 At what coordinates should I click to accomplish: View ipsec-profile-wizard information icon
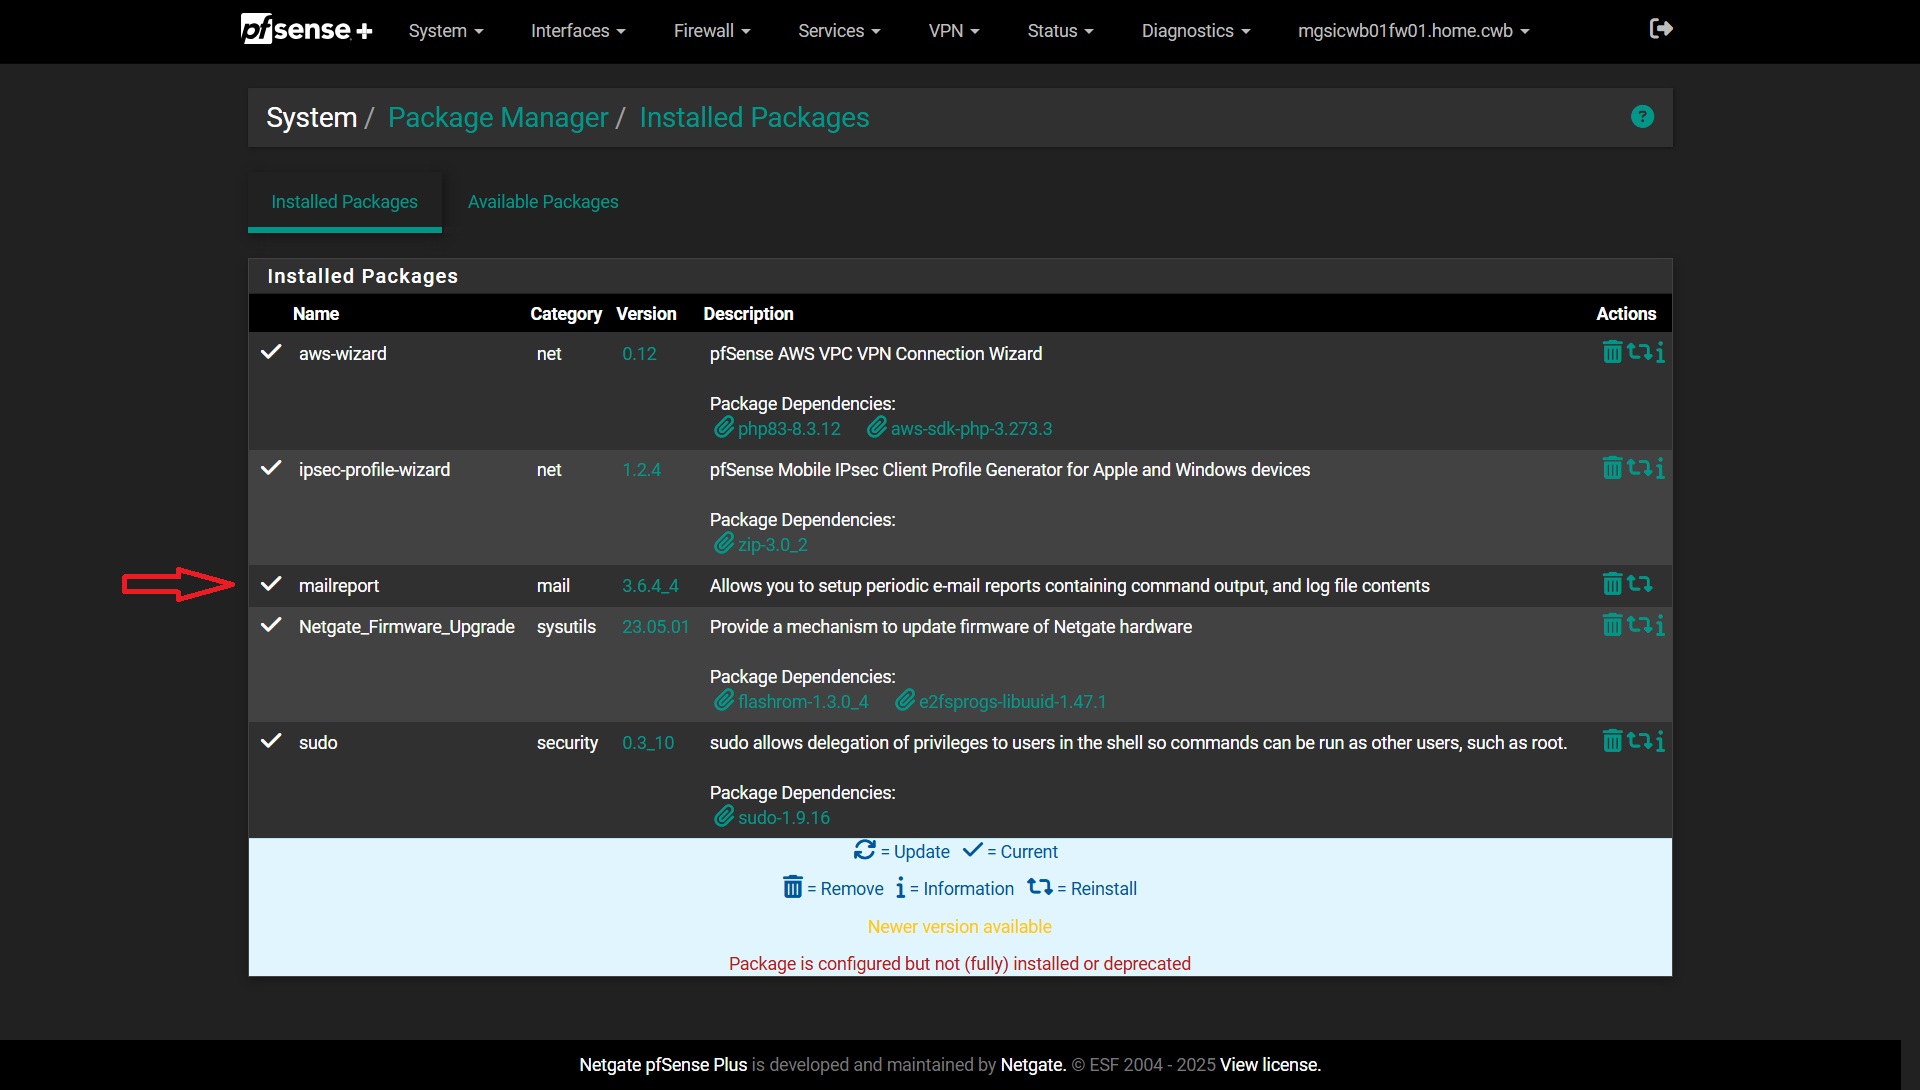pyautogui.click(x=1660, y=468)
